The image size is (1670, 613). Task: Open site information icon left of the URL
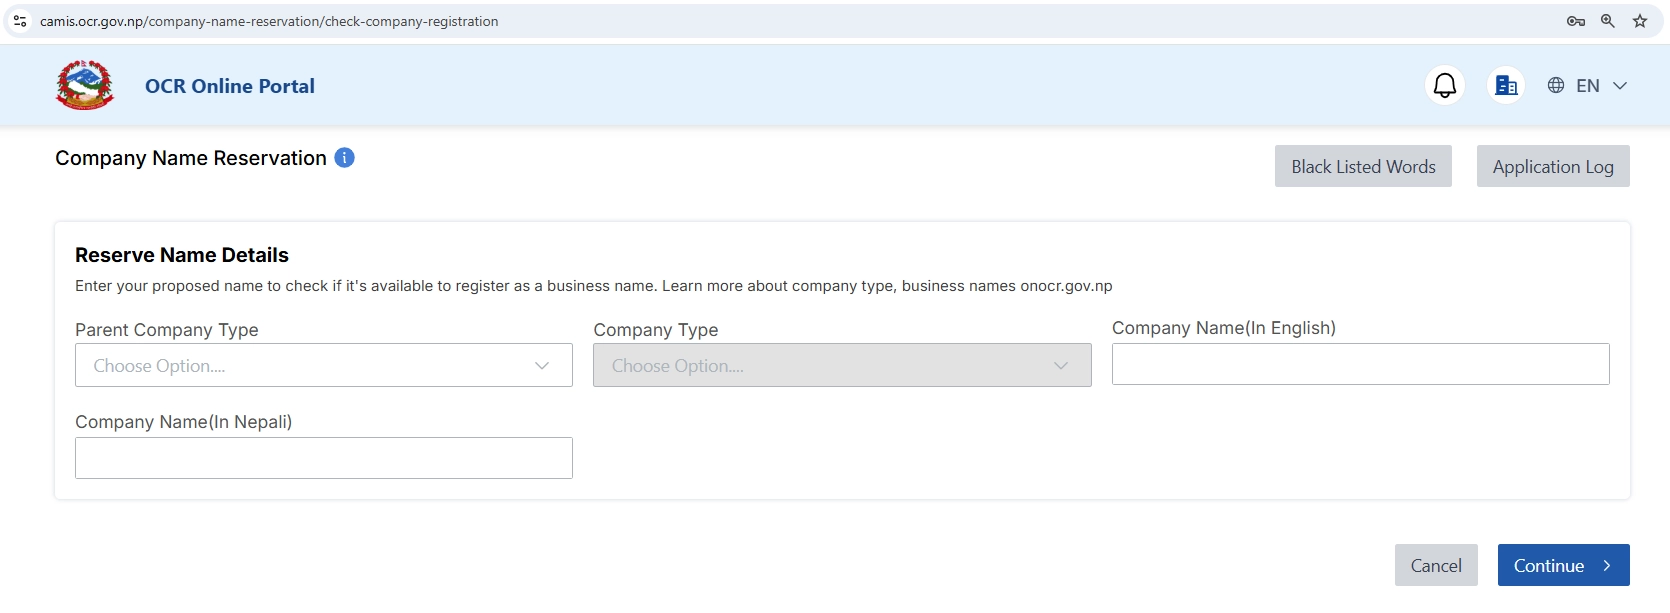(20, 21)
